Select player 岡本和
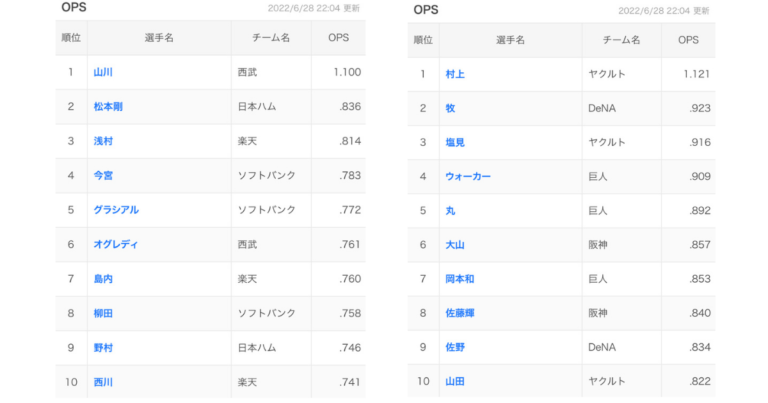The image size is (768, 403). 462,279
